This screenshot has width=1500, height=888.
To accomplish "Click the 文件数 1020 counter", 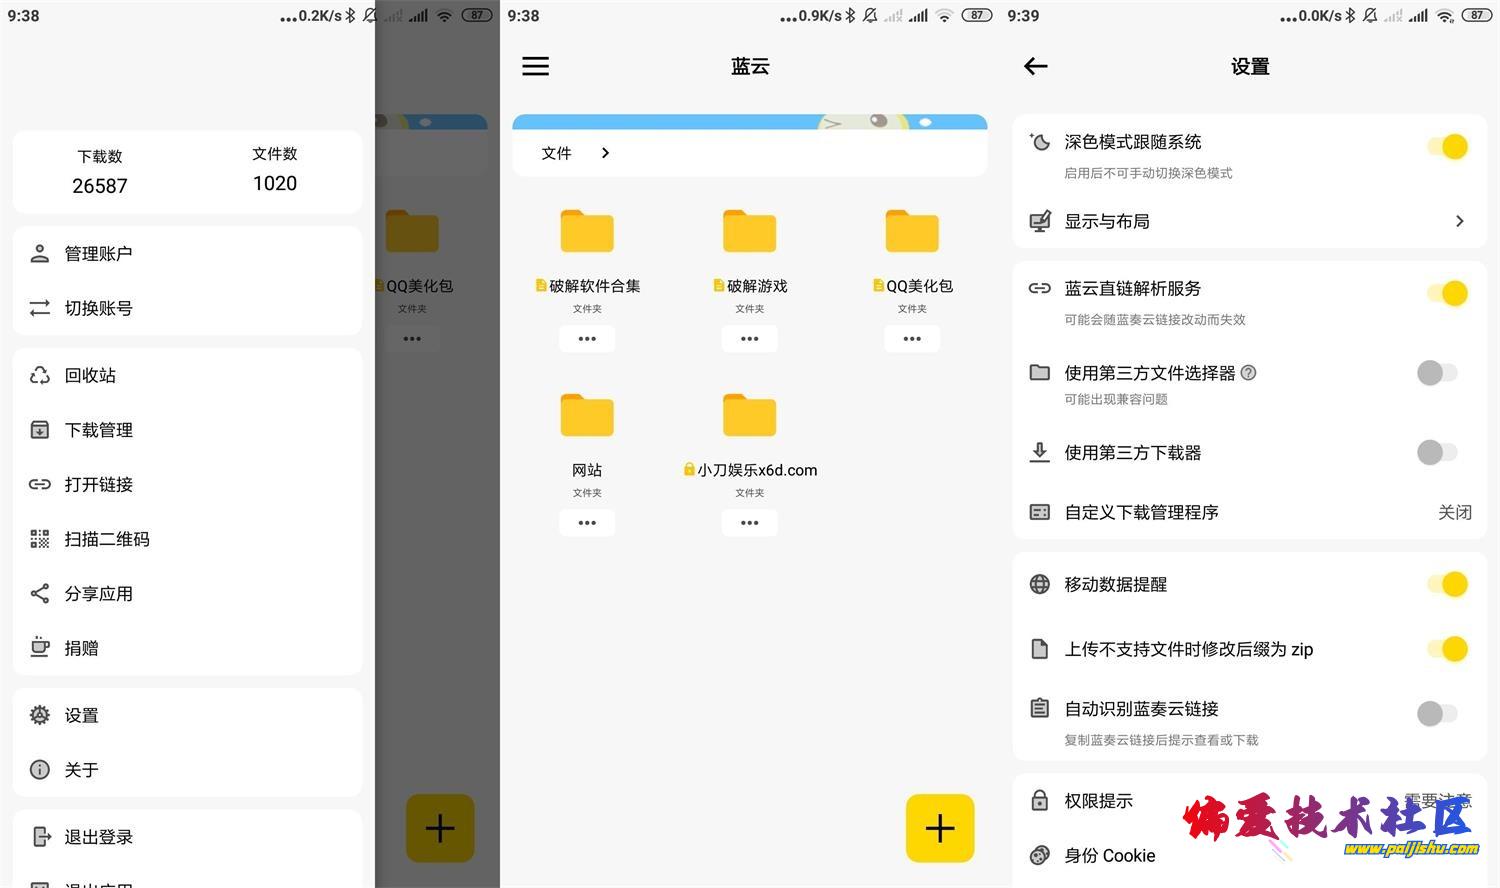I will pos(275,169).
